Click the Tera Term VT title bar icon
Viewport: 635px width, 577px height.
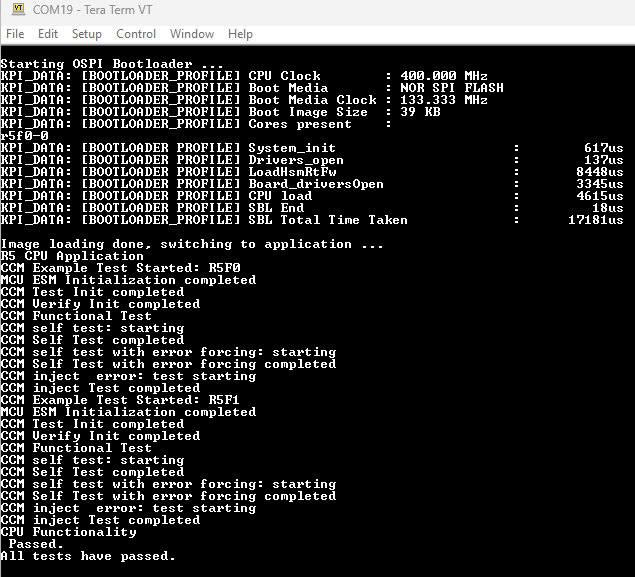pyautogui.click(x=18, y=9)
